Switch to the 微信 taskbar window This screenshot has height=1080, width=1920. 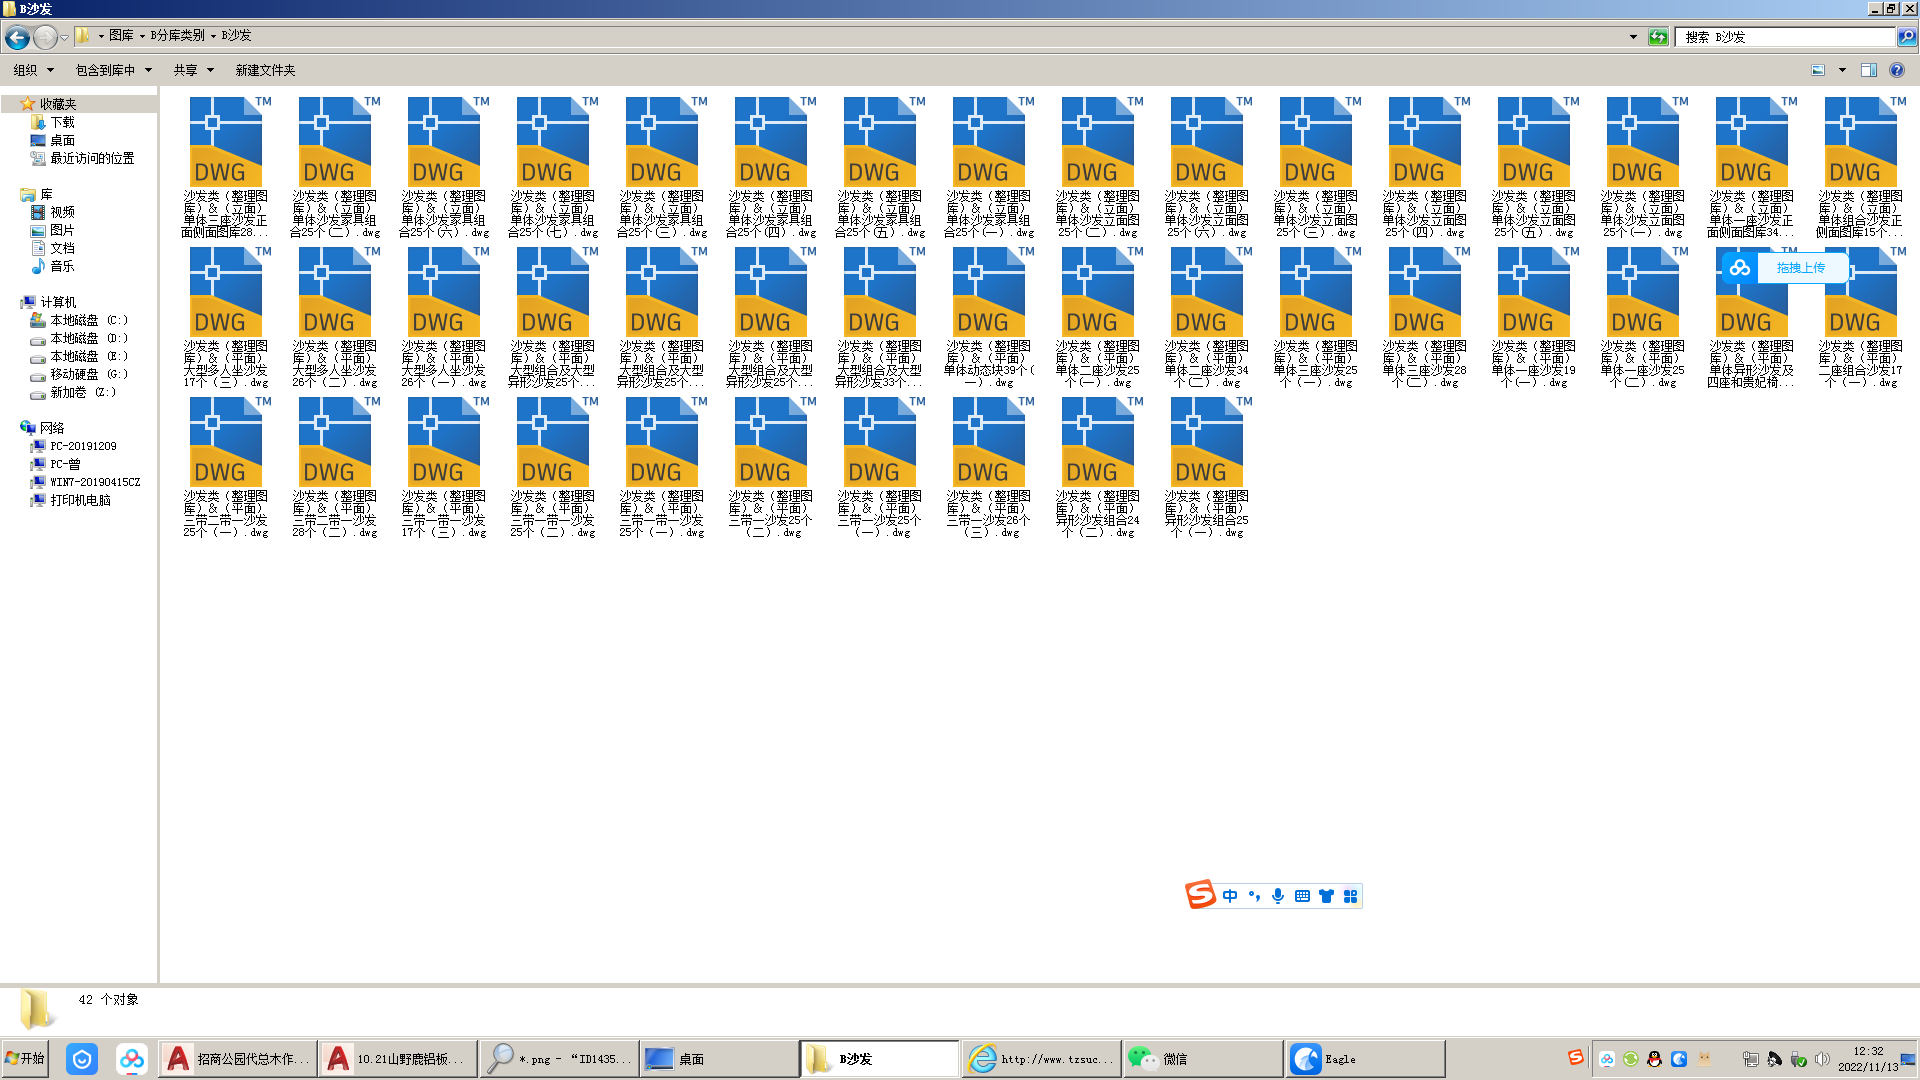[1203, 1058]
